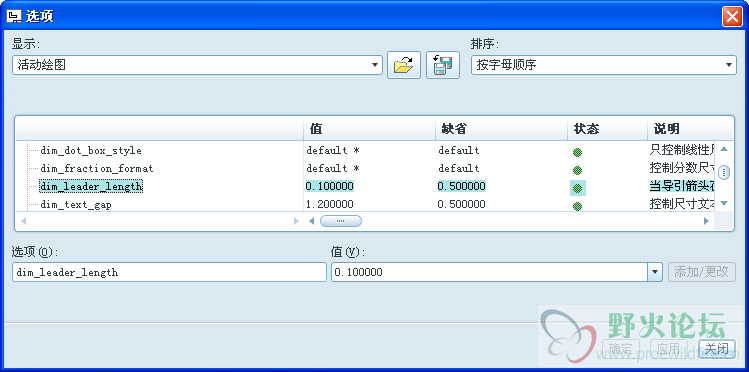Select the dim_leader_length option row
The width and height of the screenshot is (749, 372).
[91, 186]
